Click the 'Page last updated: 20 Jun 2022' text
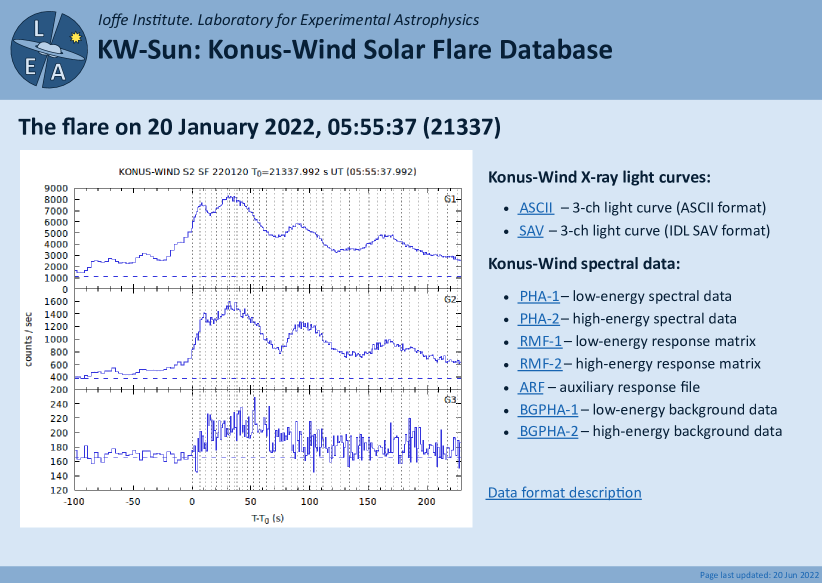Screen dimensions: 822x583 coord(759,575)
